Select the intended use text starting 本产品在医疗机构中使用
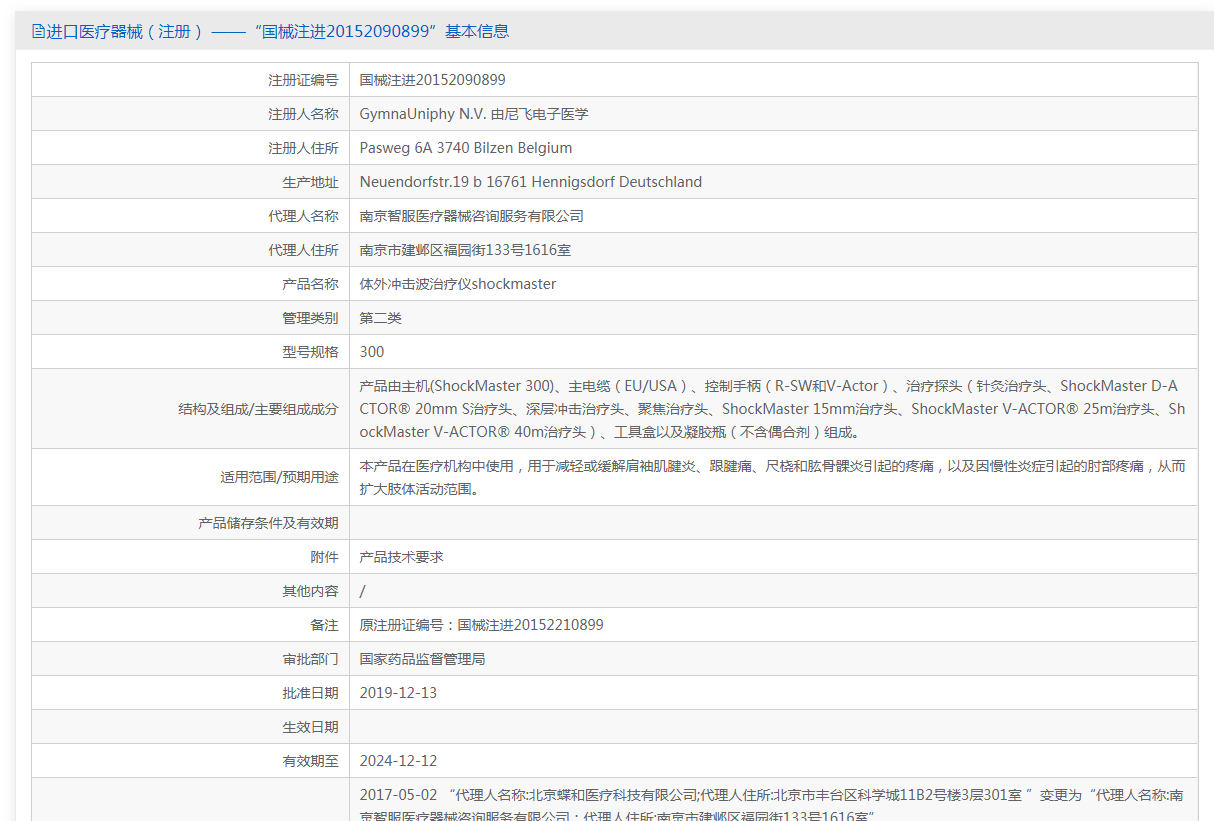 pos(772,477)
